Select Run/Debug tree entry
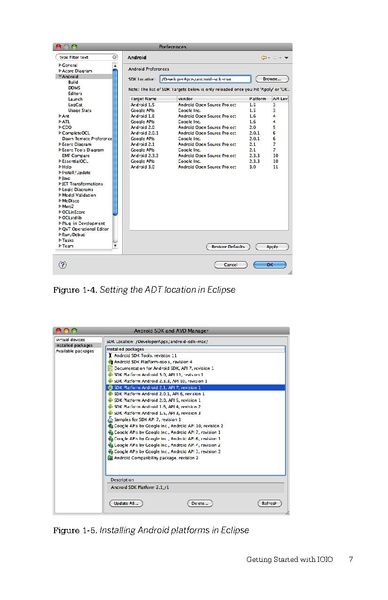388x600 pixels. [73, 235]
